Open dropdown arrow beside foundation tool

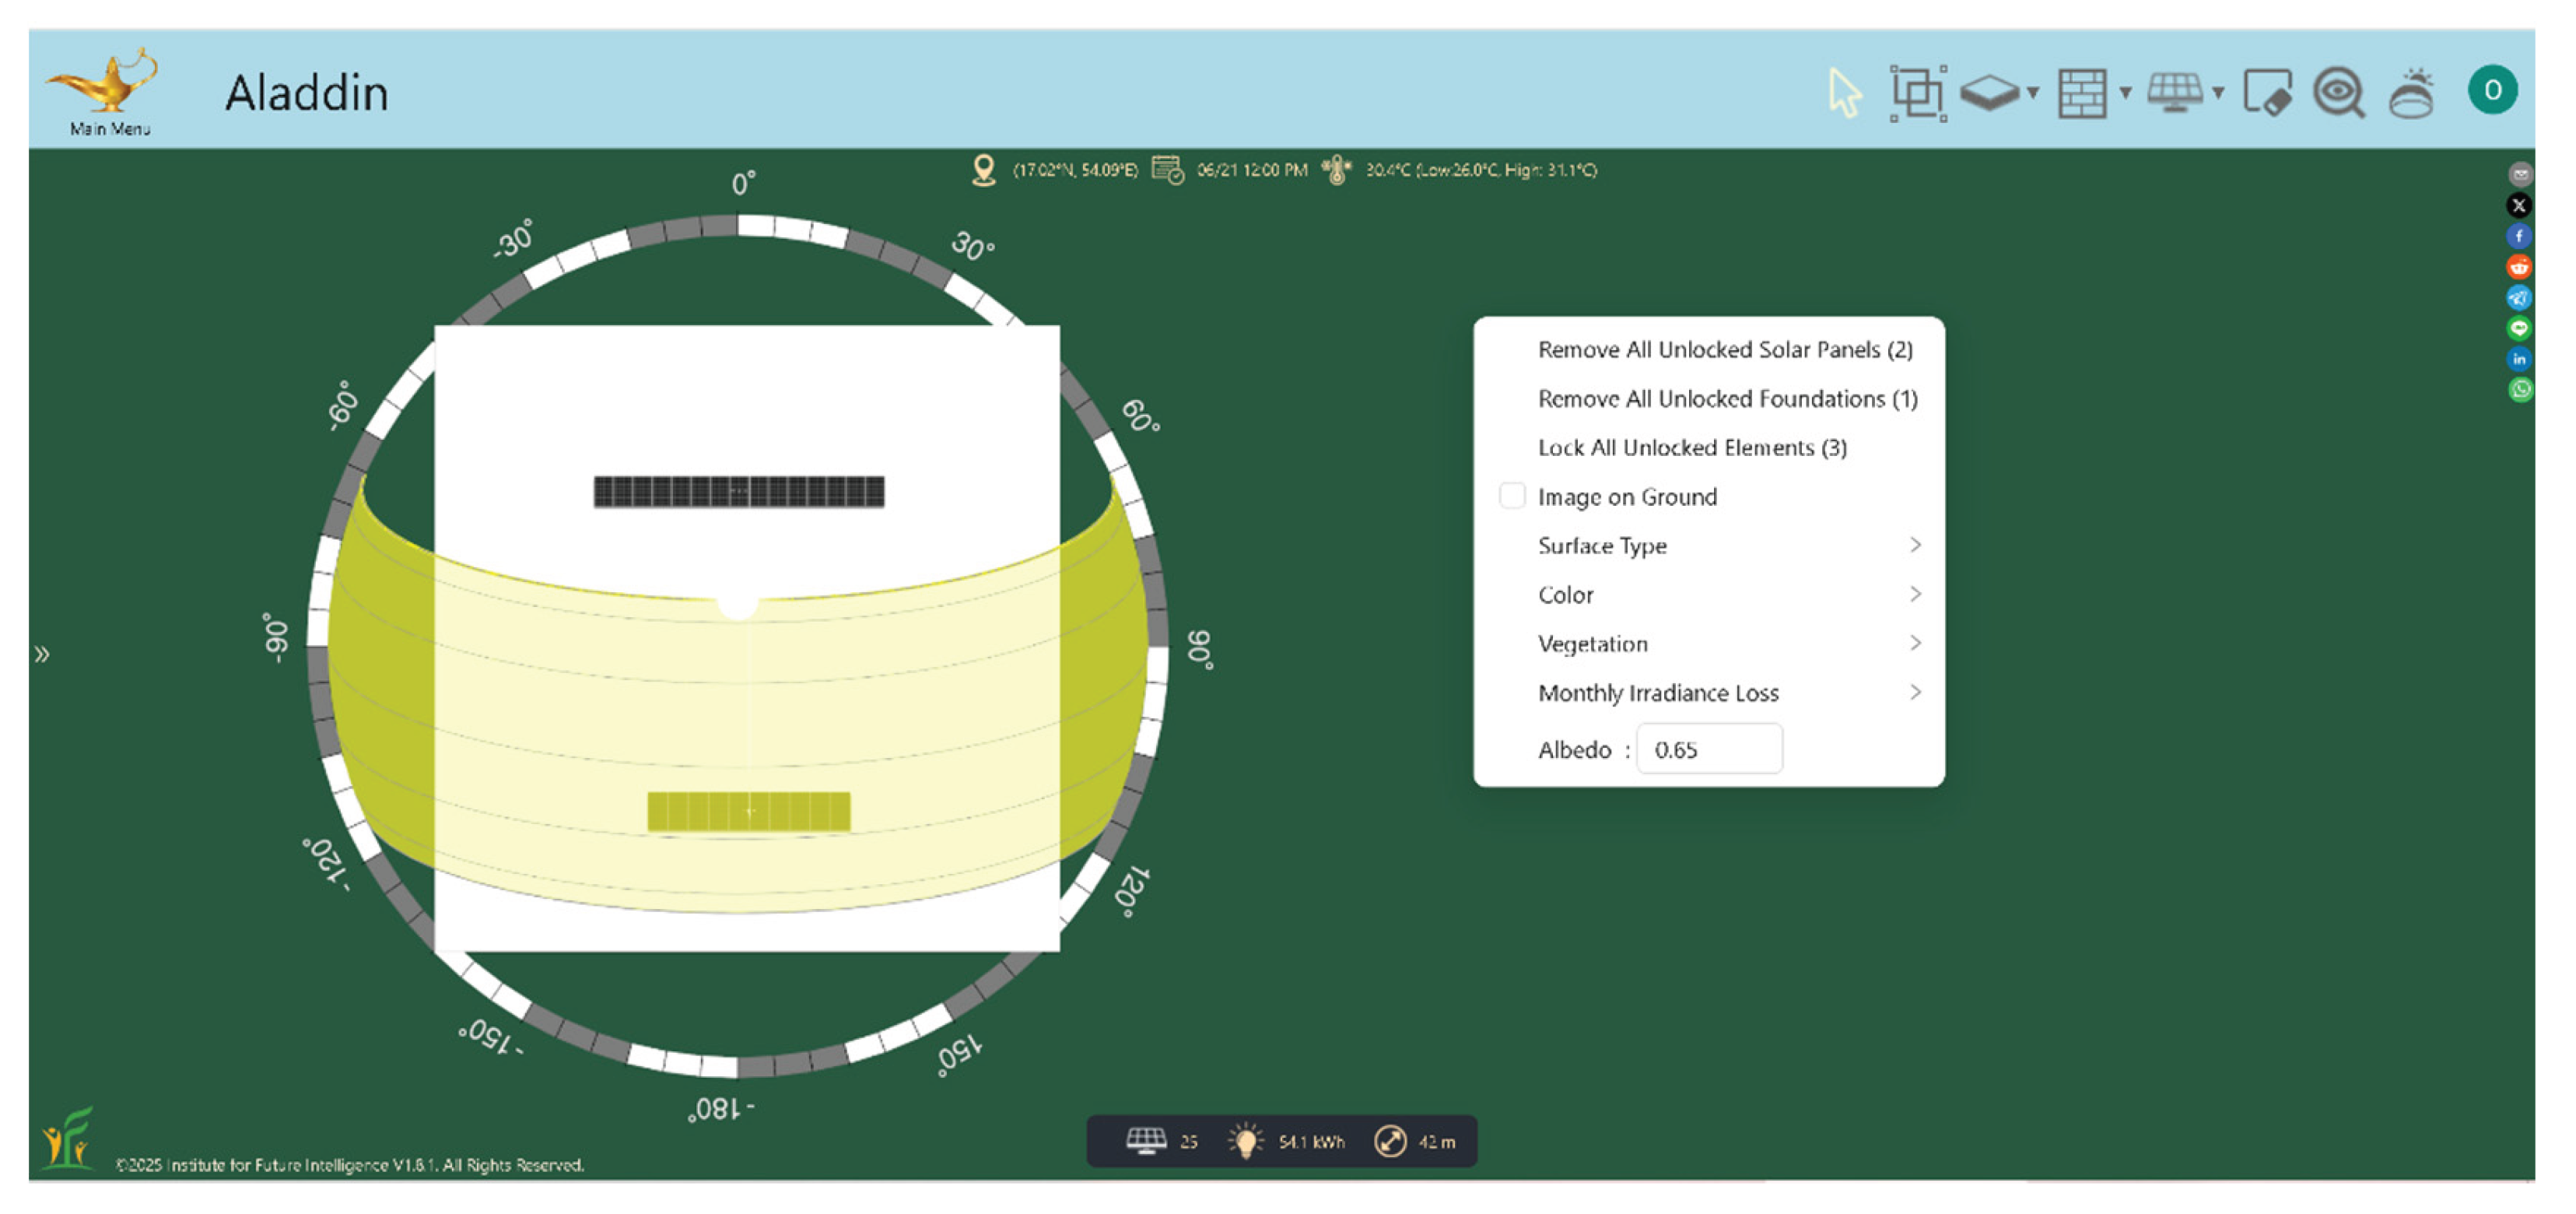2033,93
